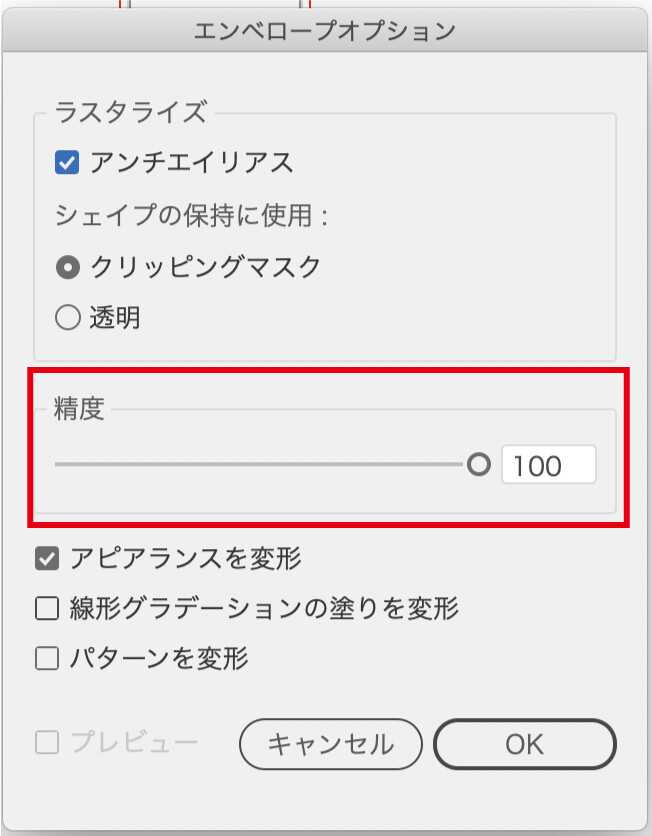Click the アンチエイリアス label text
This screenshot has height=836, width=652.
pyautogui.click(x=191, y=162)
